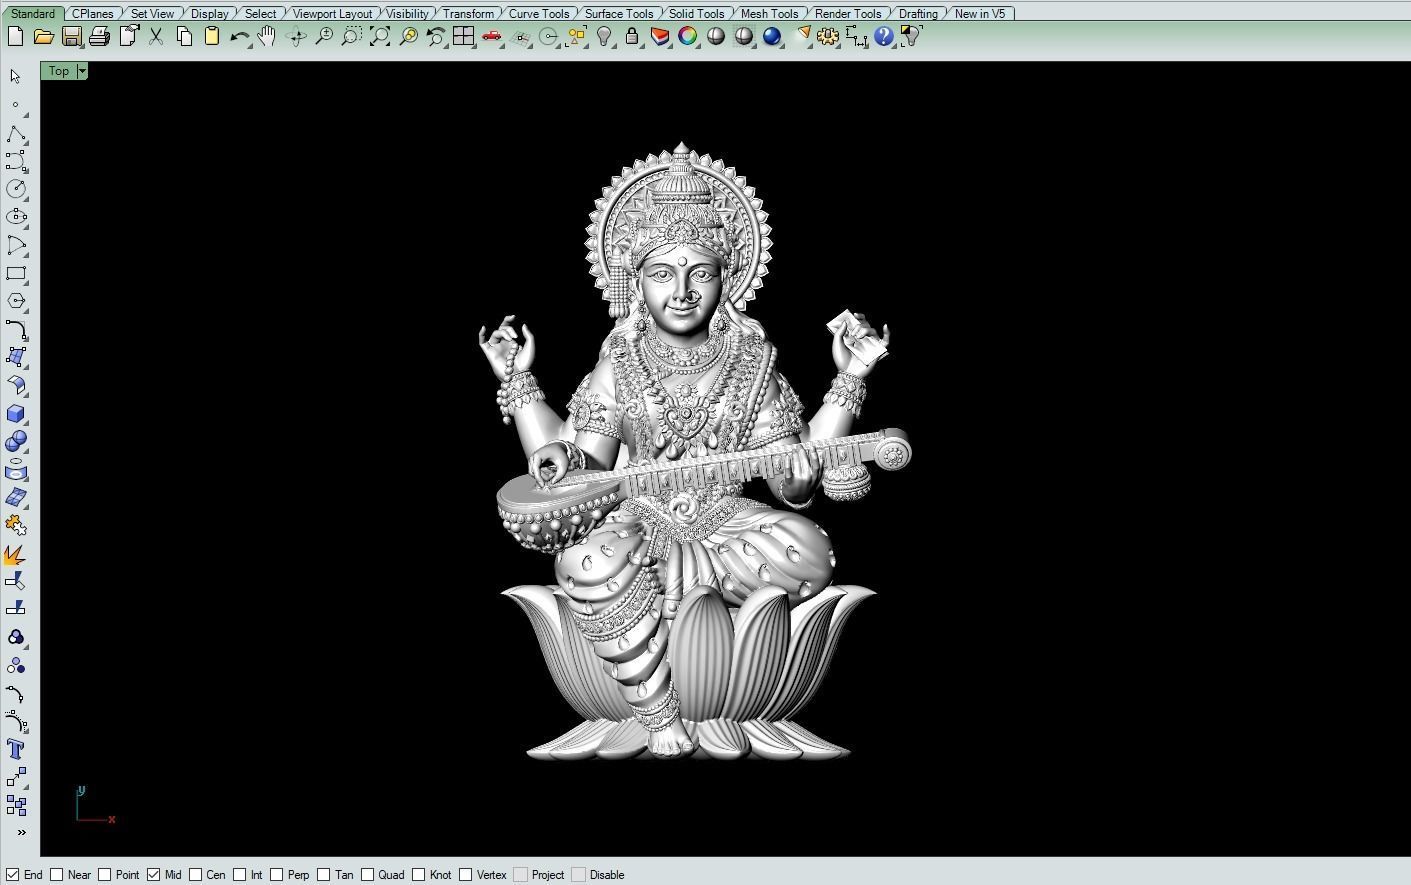Choose the Zoom Dynamic magnifier
The image size is (1411, 885).
324,37
